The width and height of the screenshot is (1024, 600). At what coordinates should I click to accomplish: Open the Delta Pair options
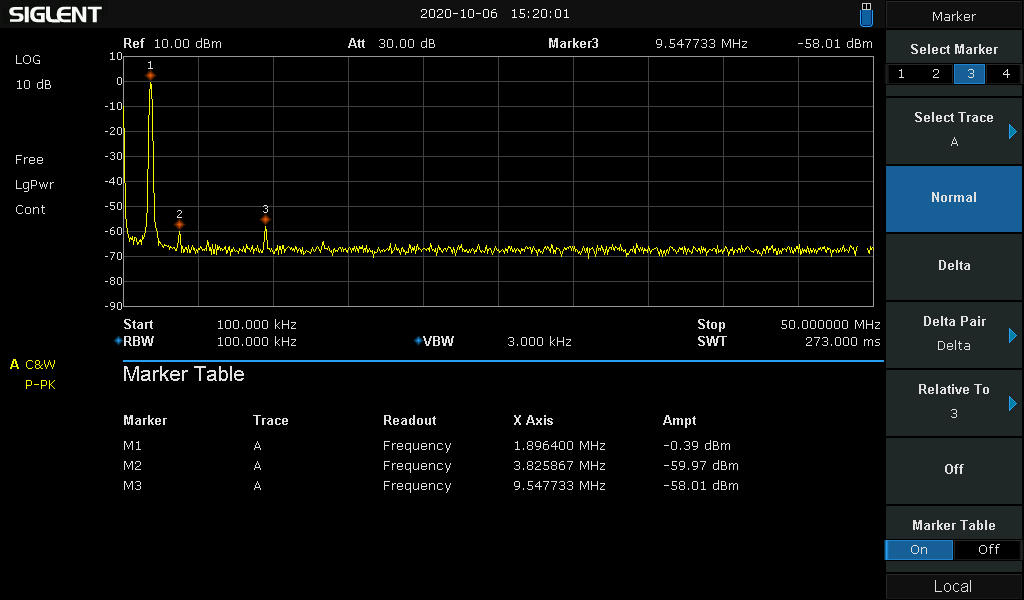click(953, 334)
